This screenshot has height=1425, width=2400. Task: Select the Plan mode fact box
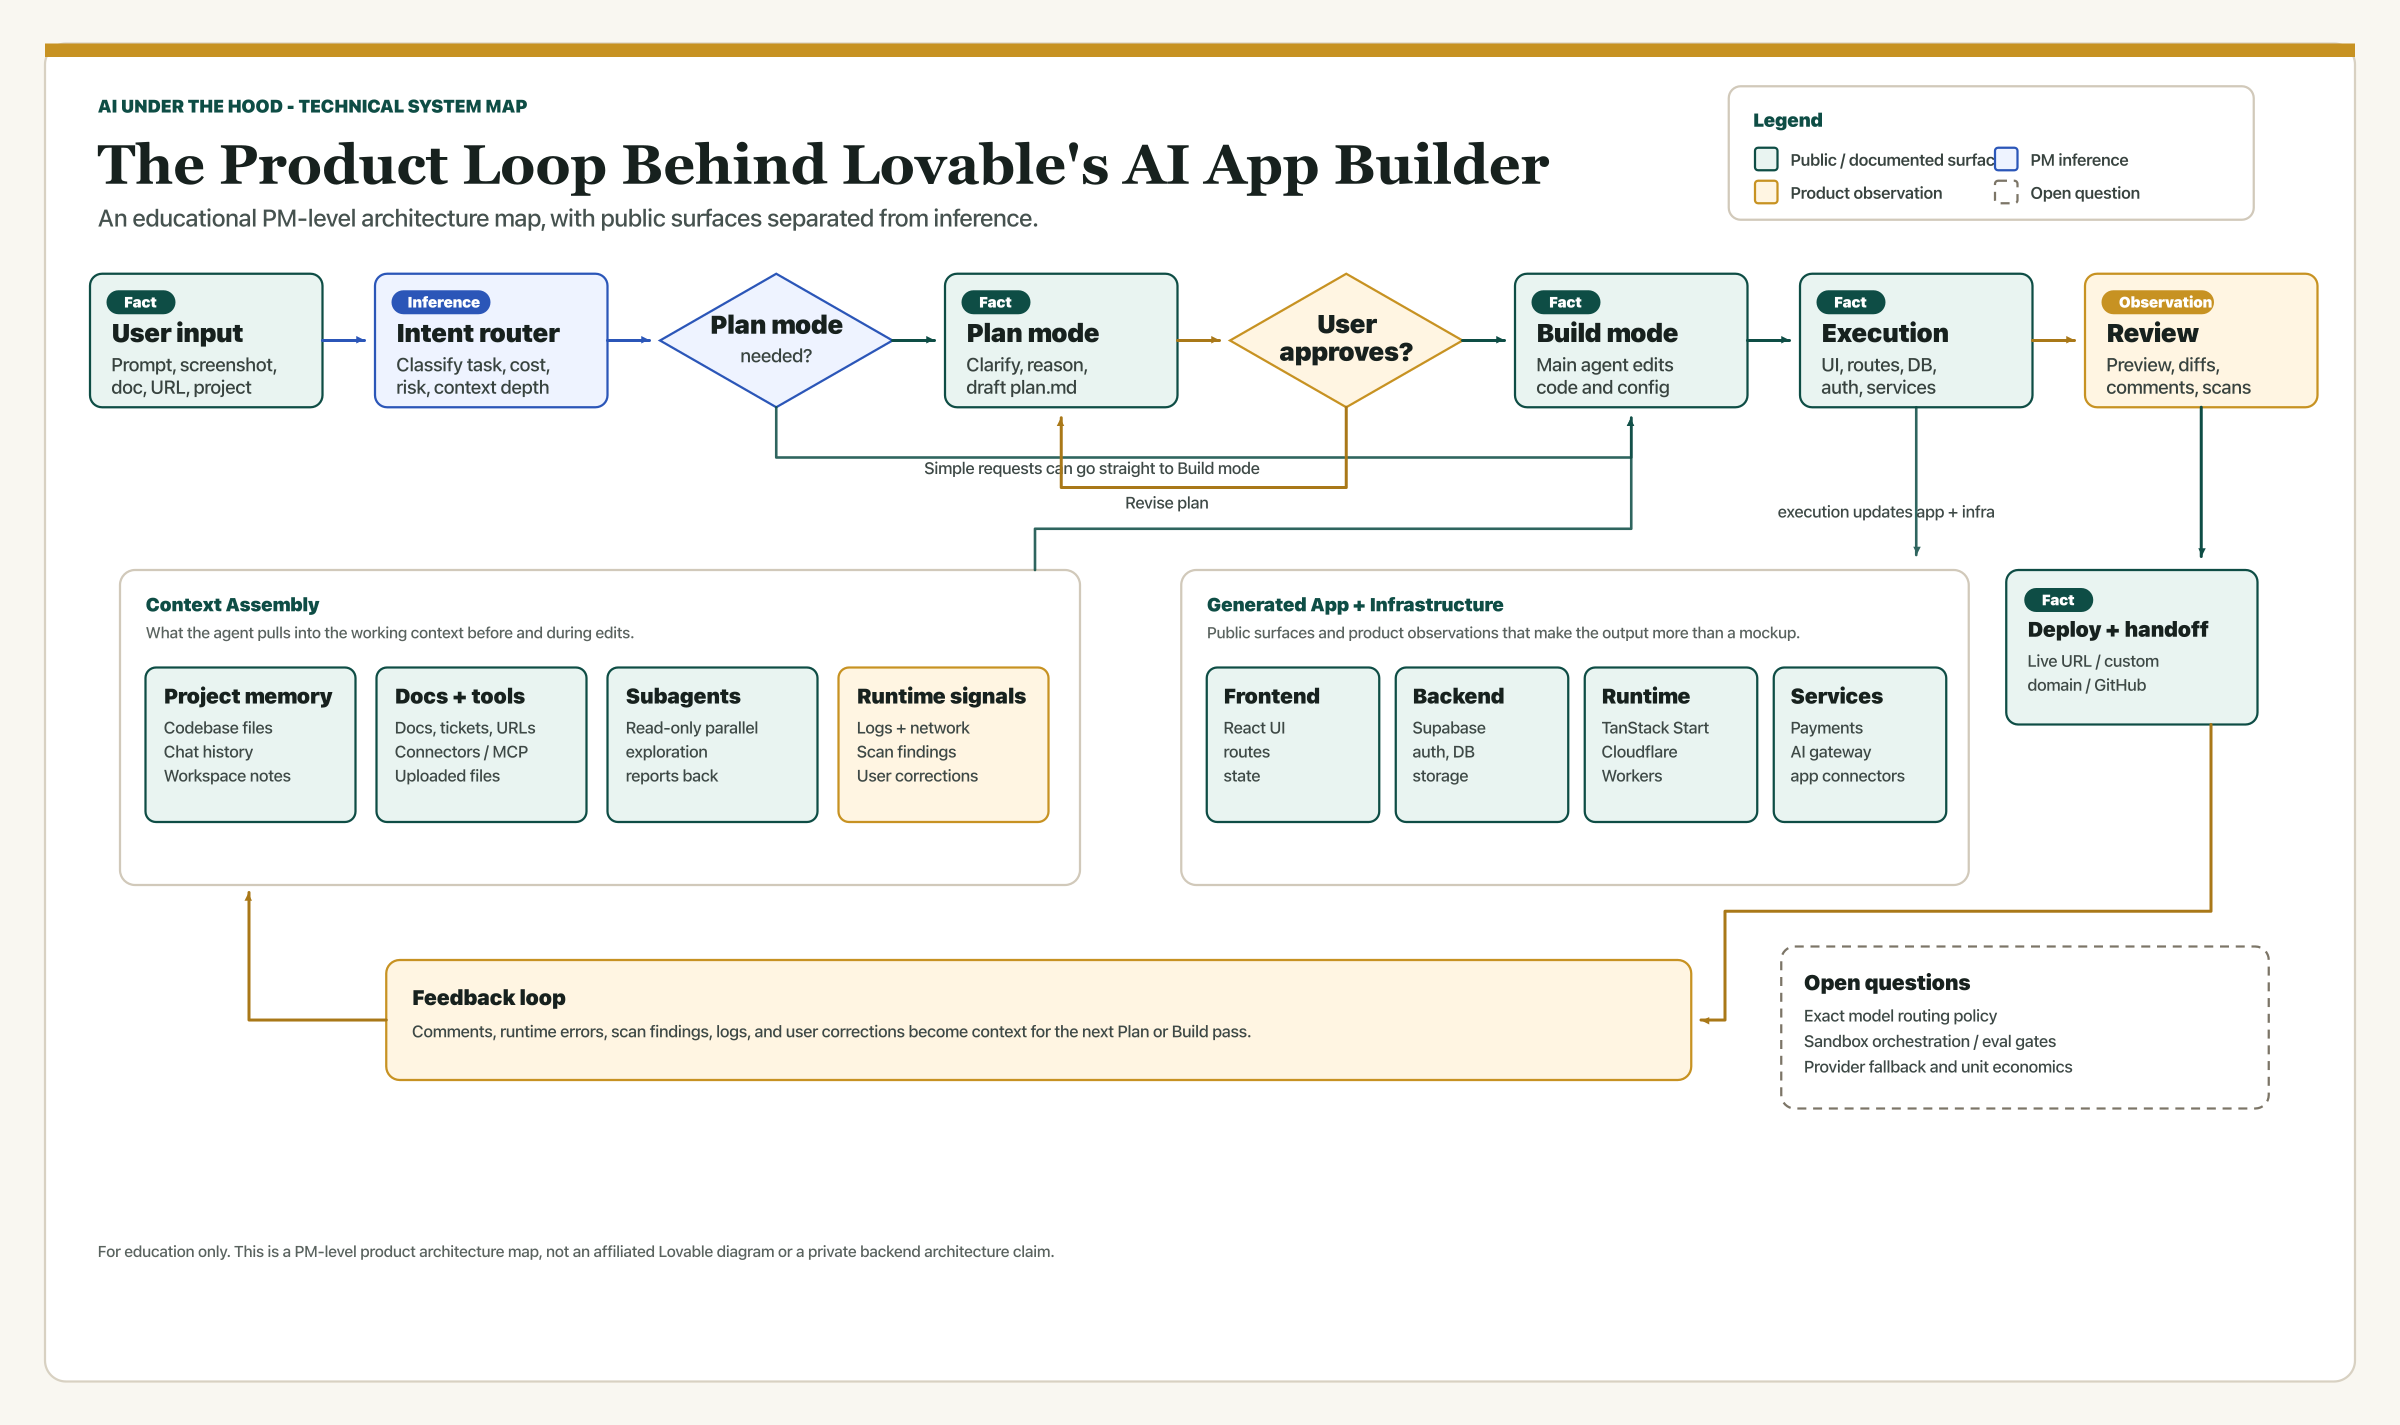1061,340
